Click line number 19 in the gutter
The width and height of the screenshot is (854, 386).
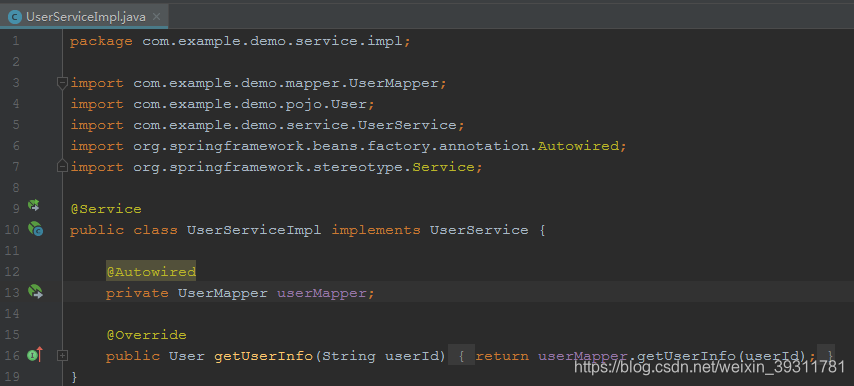point(12,377)
